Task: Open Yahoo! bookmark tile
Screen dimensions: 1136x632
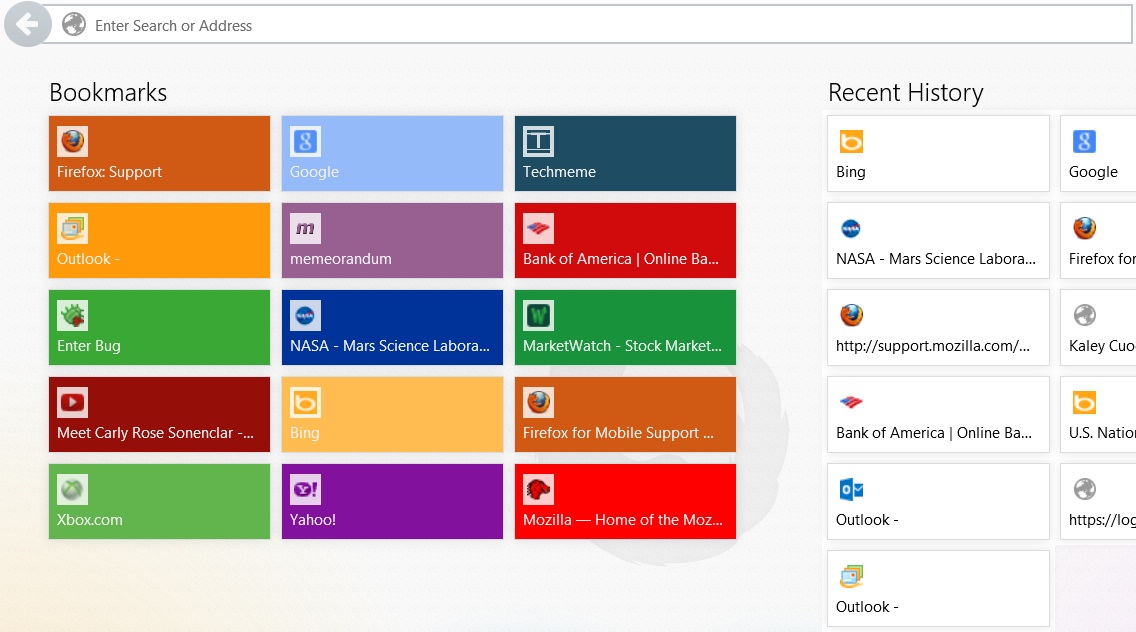Action: [392, 501]
